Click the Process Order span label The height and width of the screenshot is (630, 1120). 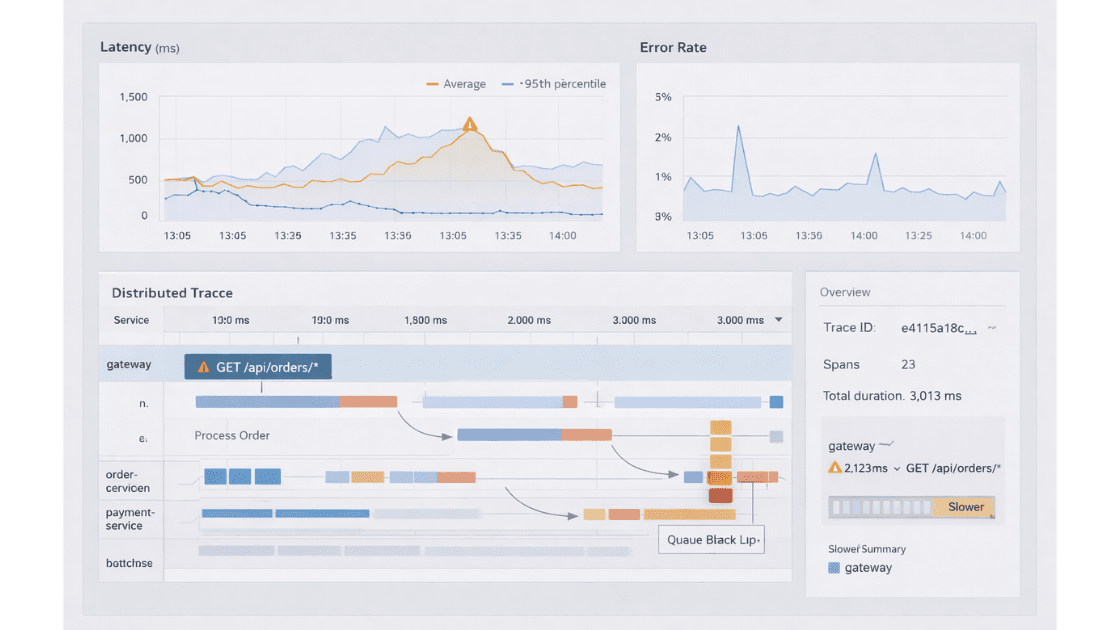point(232,435)
